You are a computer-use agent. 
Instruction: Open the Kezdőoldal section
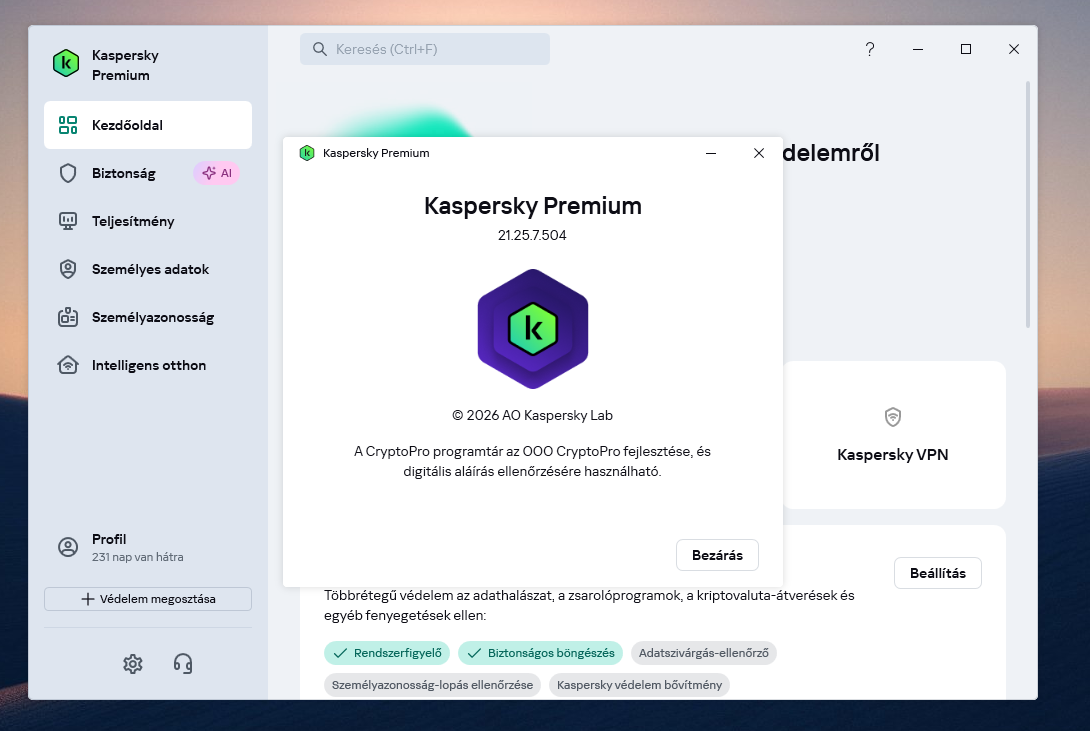click(x=148, y=125)
